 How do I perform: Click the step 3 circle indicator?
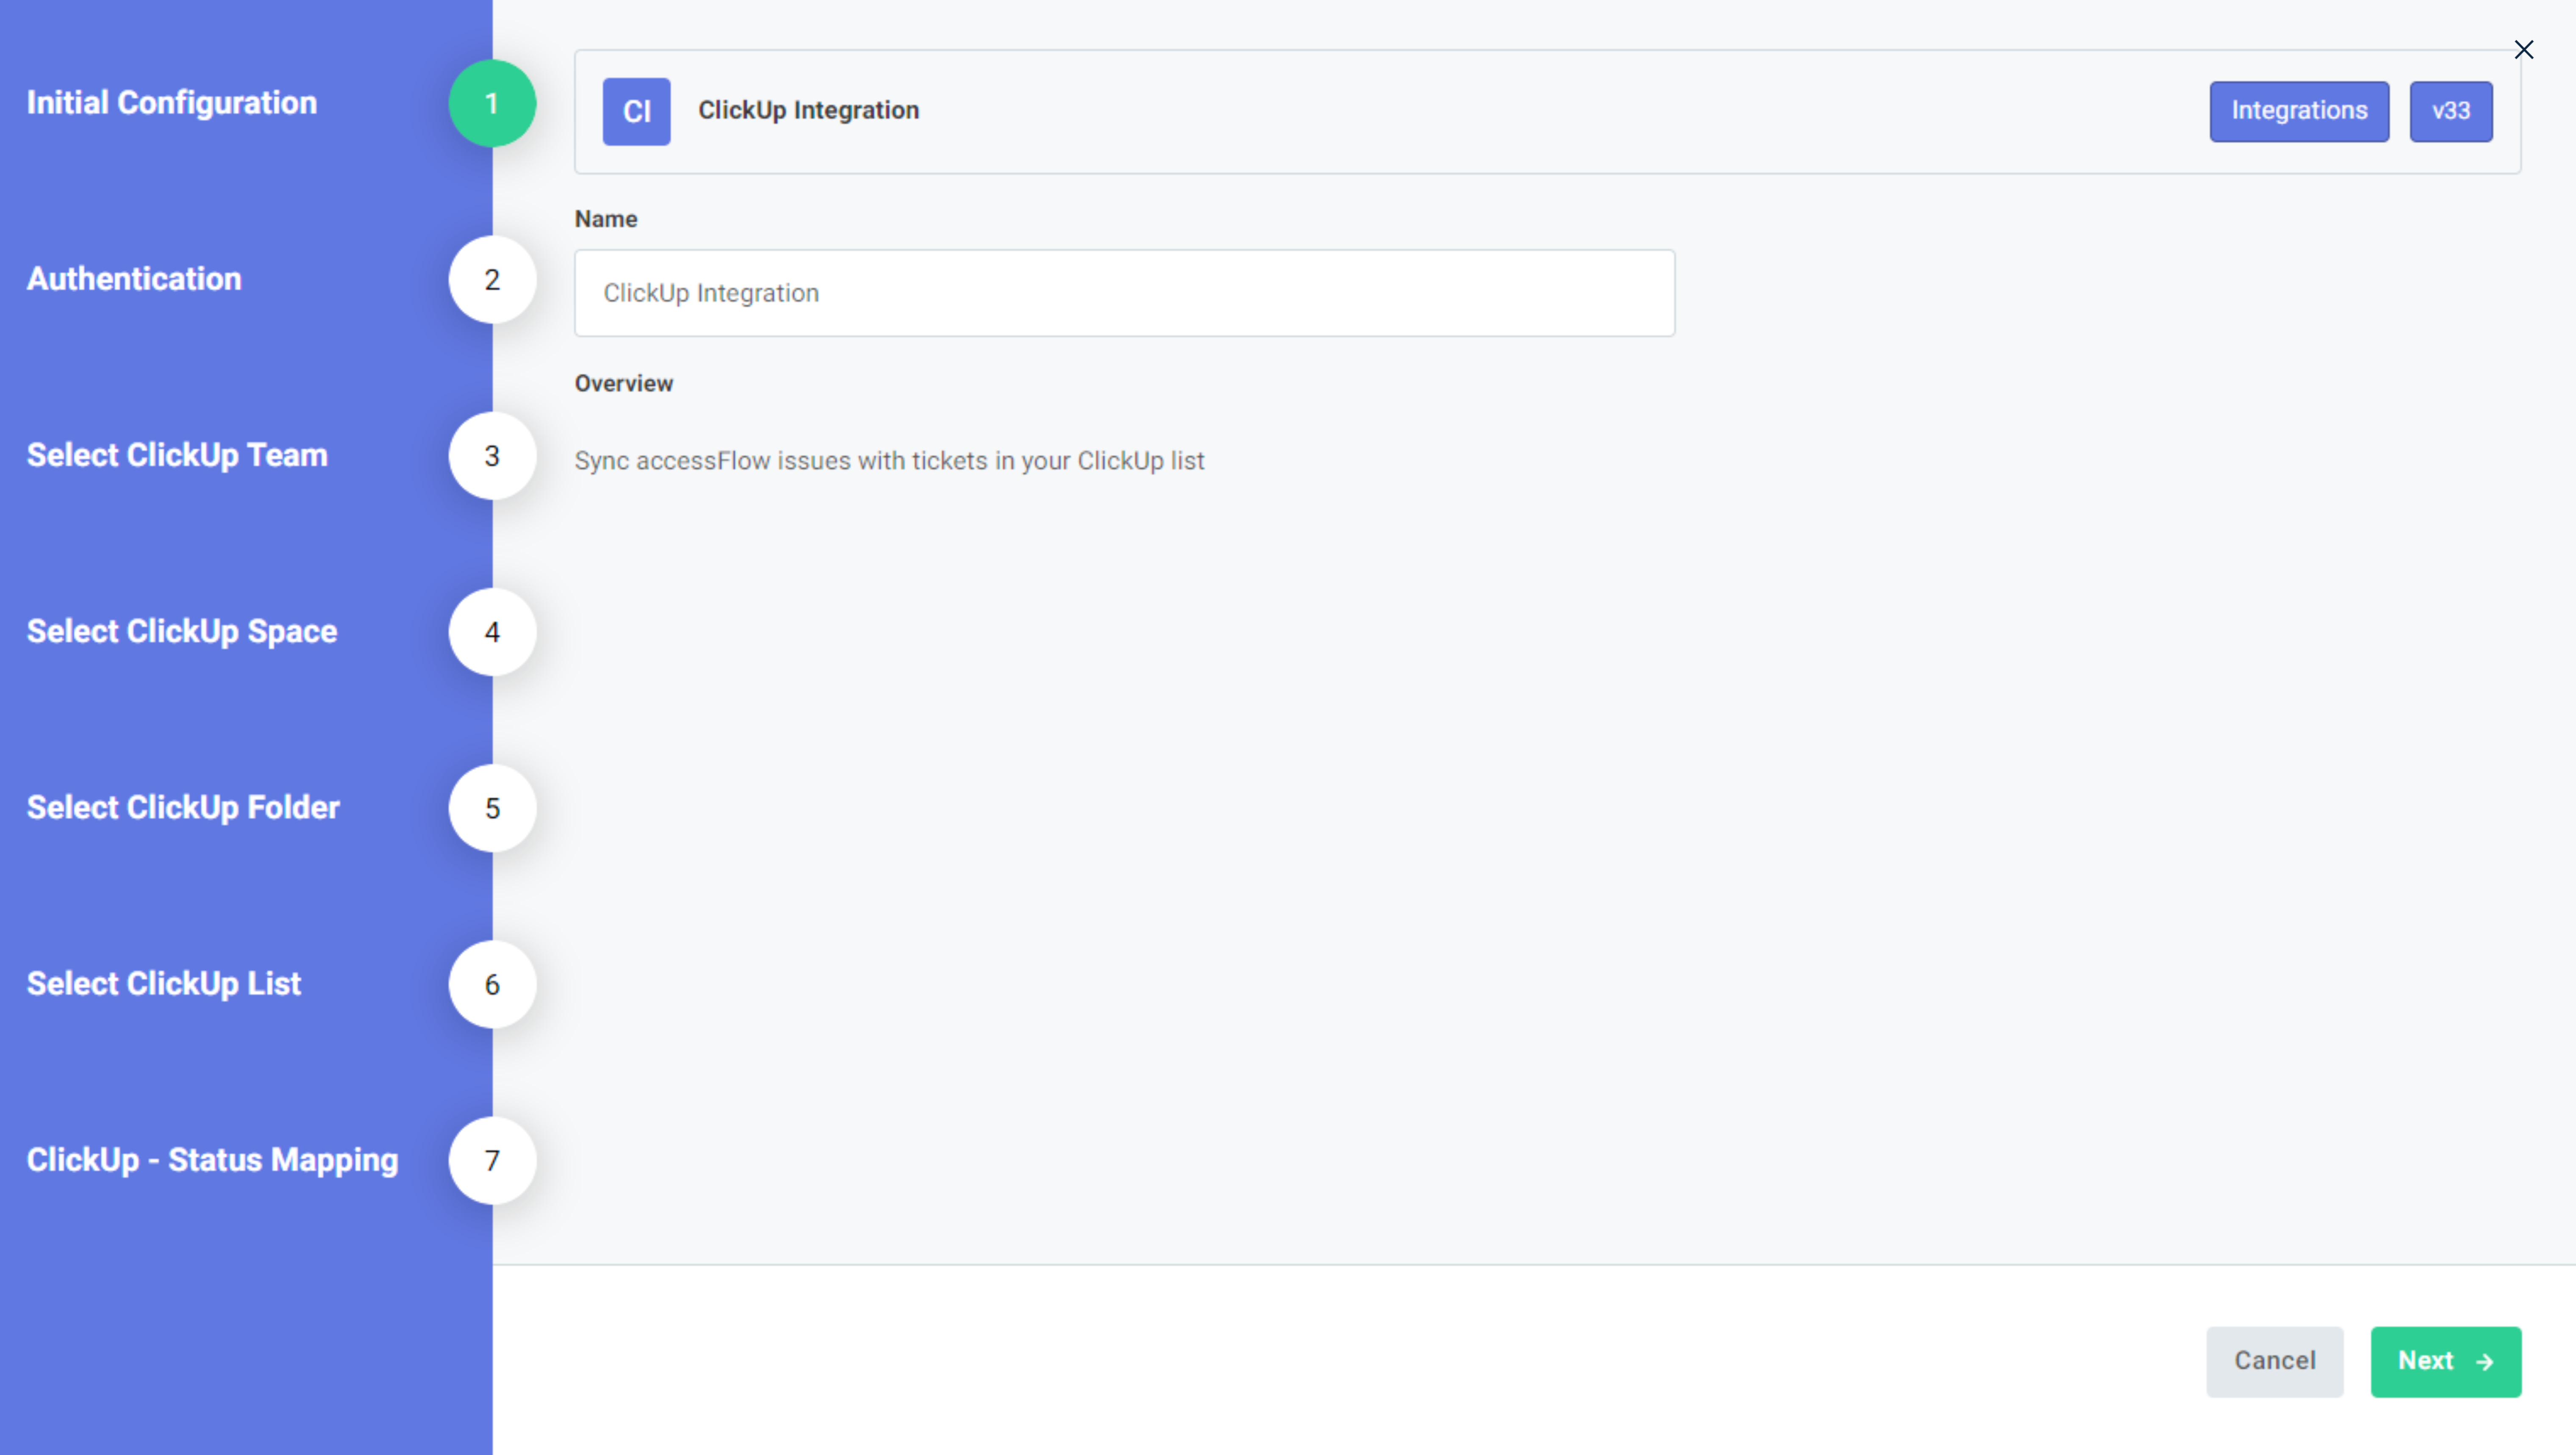point(491,456)
